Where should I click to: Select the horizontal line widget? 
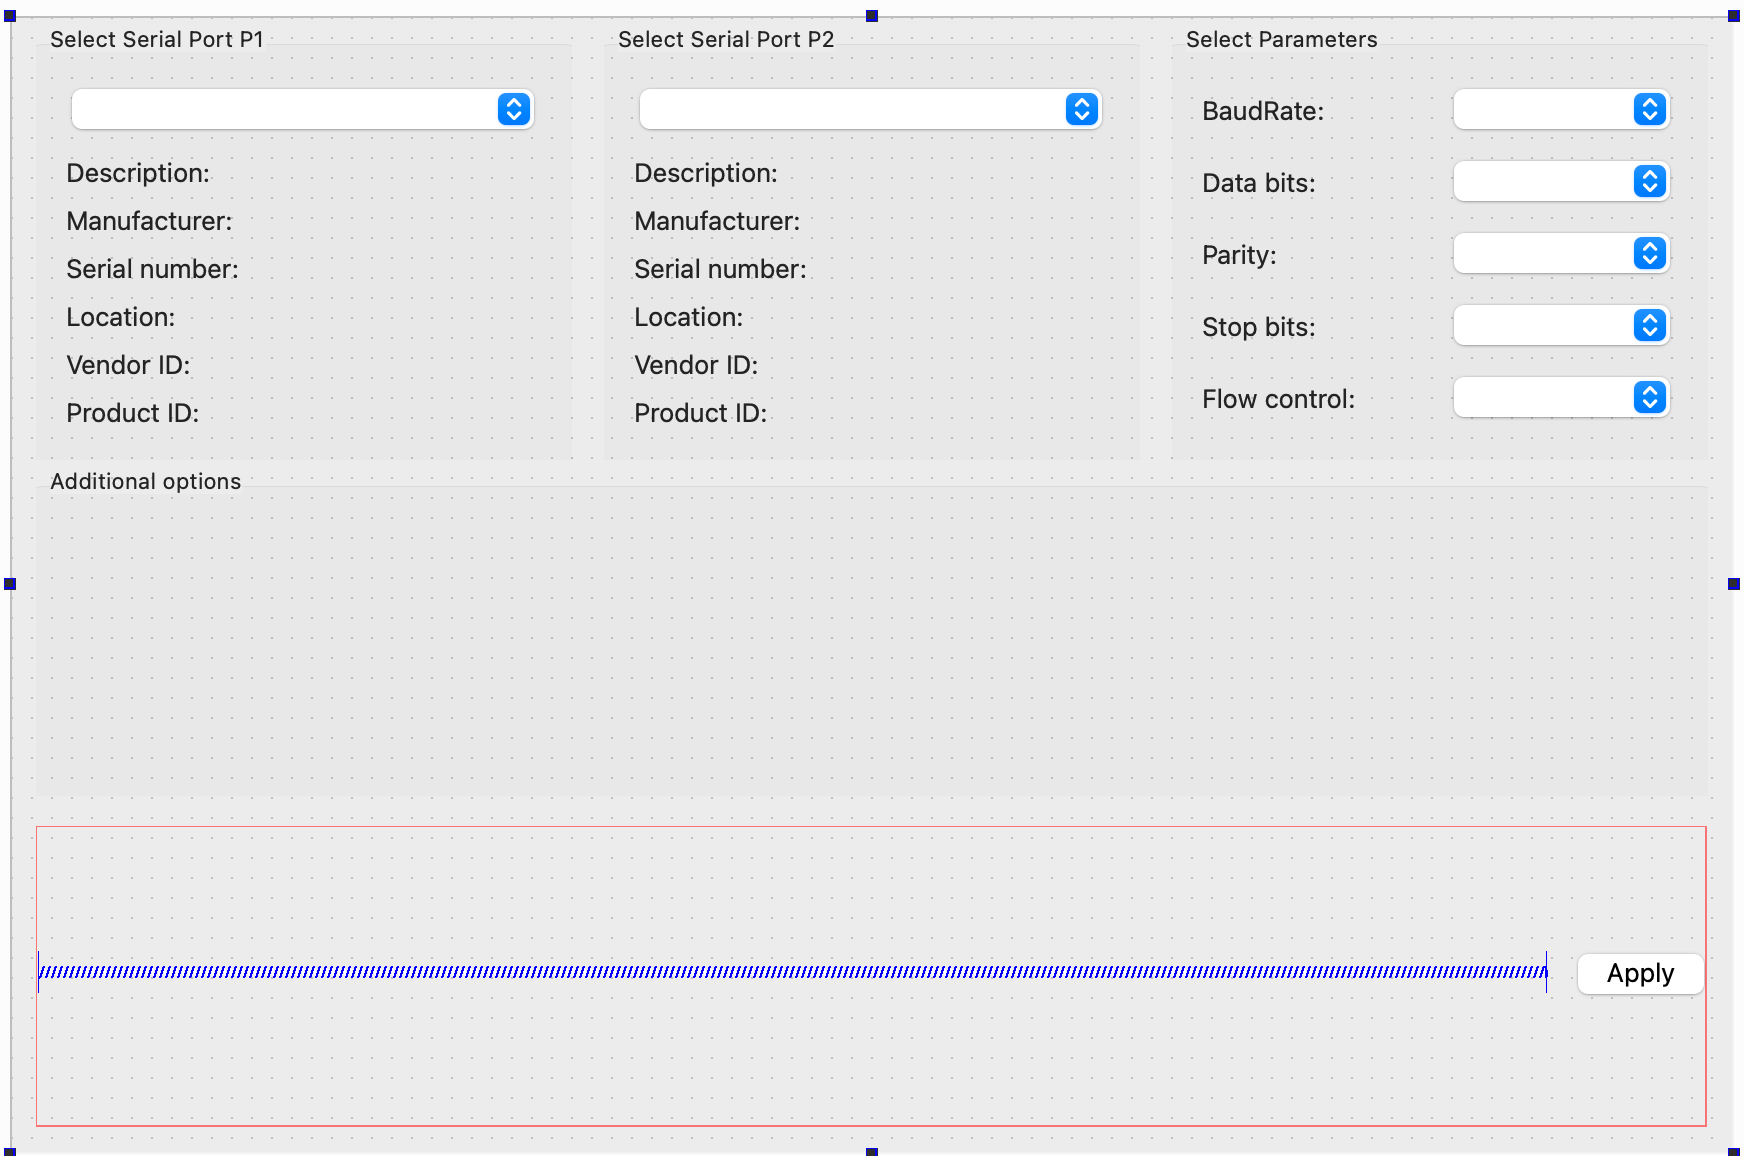(x=790, y=972)
